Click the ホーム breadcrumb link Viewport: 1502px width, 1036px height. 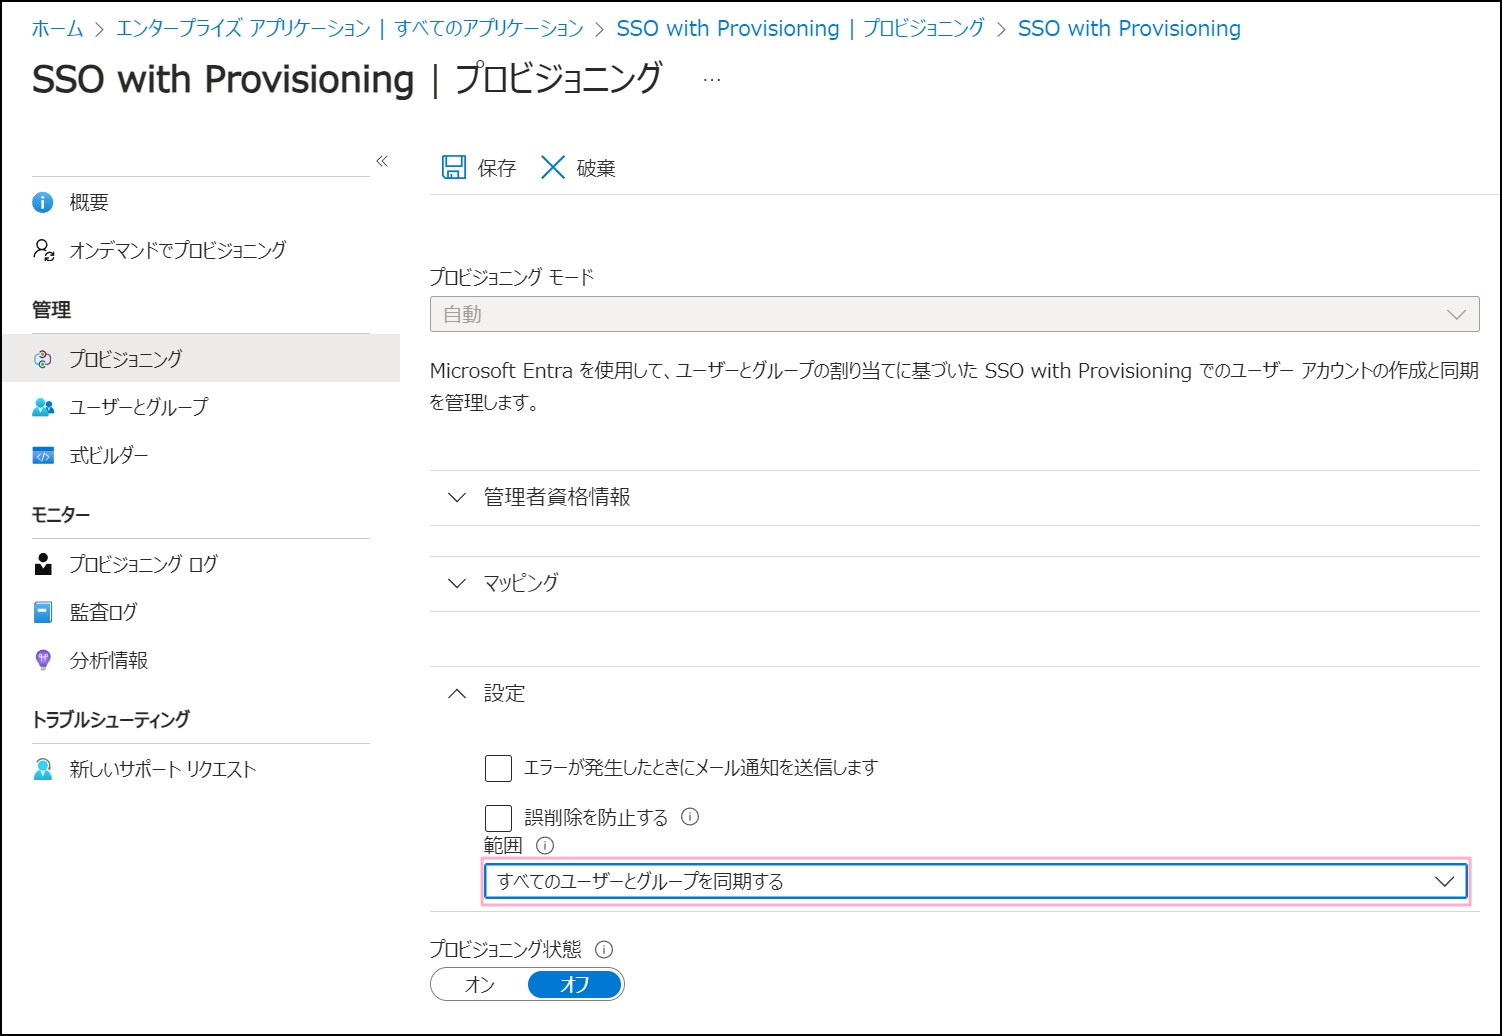click(57, 29)
